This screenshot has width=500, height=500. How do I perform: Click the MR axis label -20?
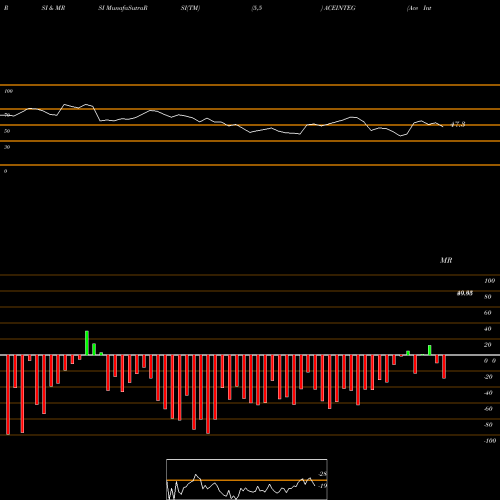click(488, 377)
